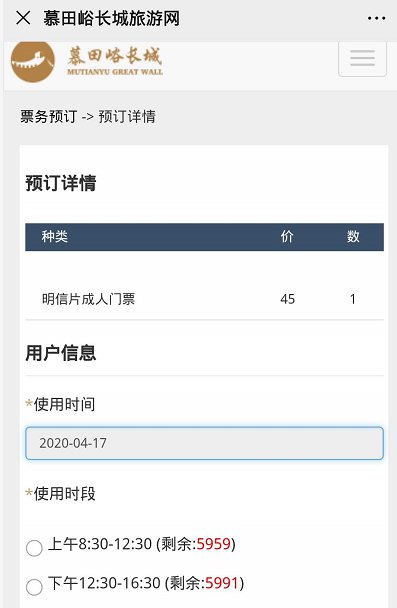Open the hamburger navigation menu
This screenshot has width=397, height=608.
click(362, 58)
